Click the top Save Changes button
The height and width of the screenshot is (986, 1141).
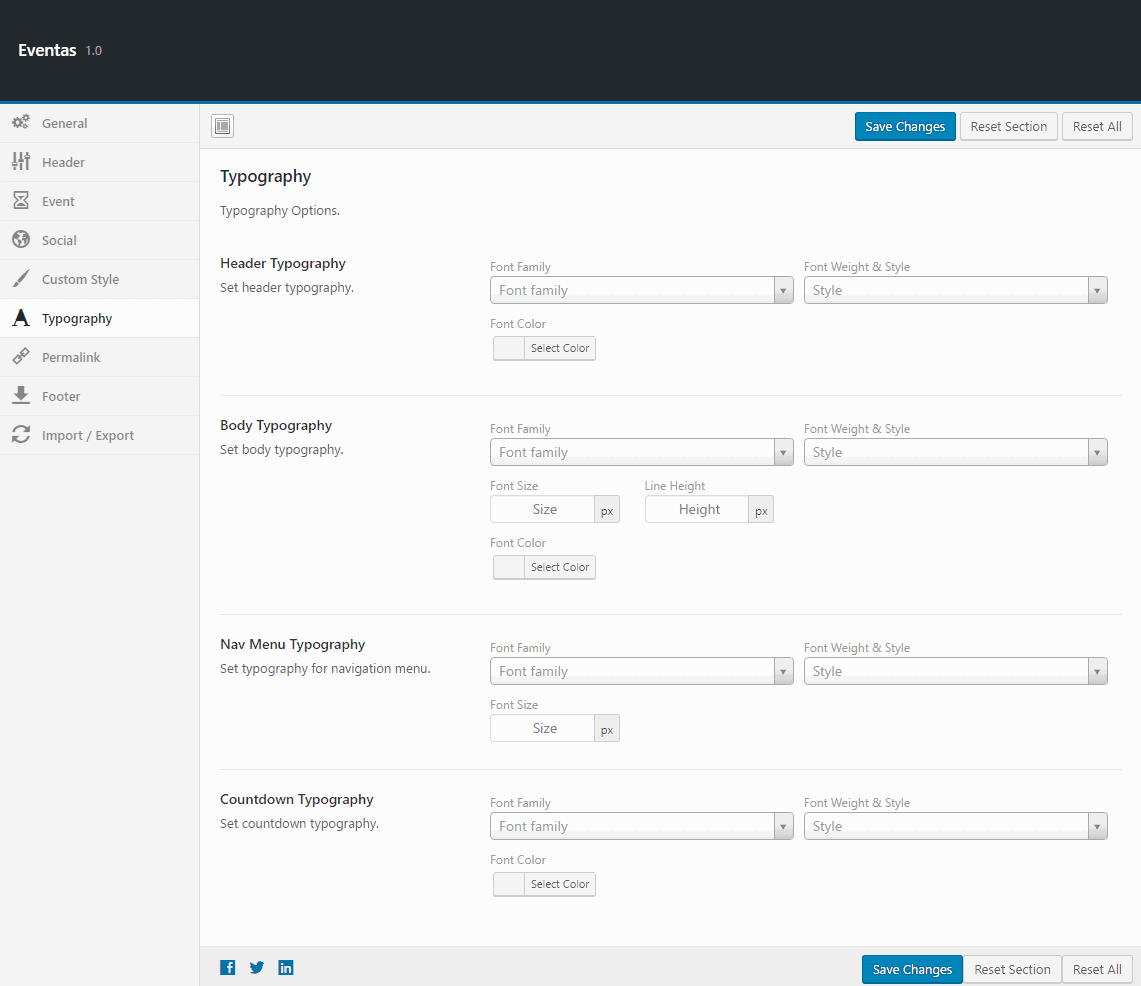coord(905,126)
